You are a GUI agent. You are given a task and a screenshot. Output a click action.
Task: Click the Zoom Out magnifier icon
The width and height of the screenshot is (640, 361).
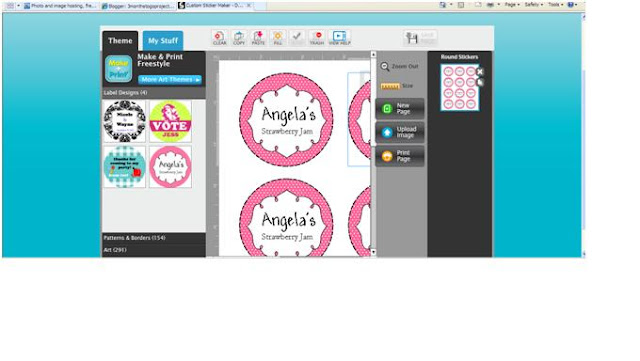tap(385, 67)
